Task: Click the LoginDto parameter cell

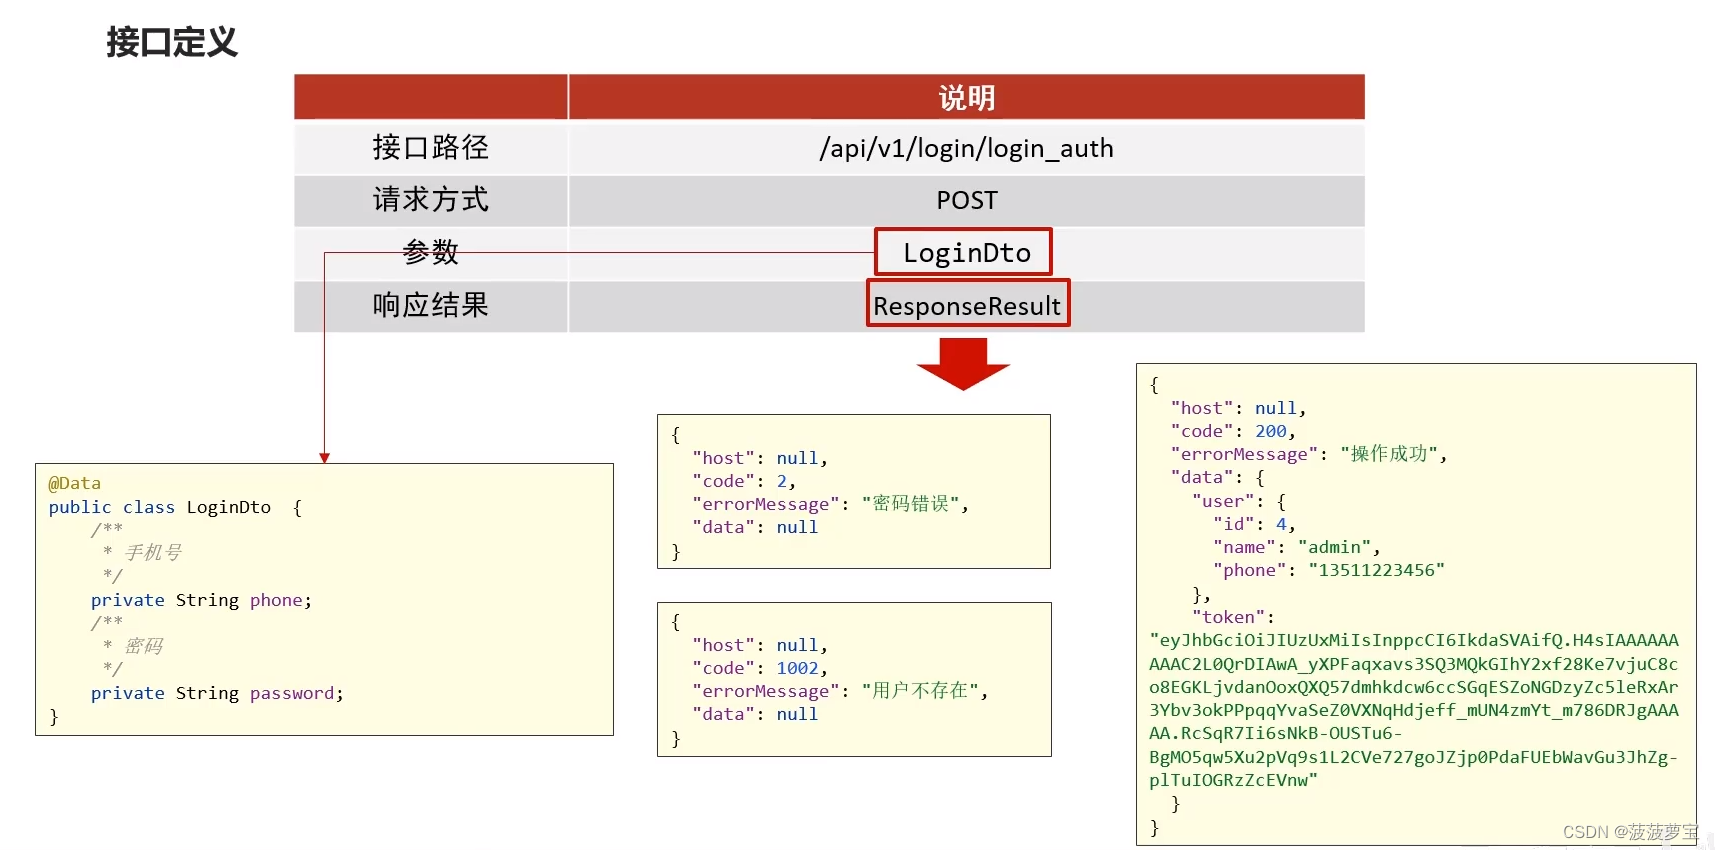Action: (x=964, y=252)
